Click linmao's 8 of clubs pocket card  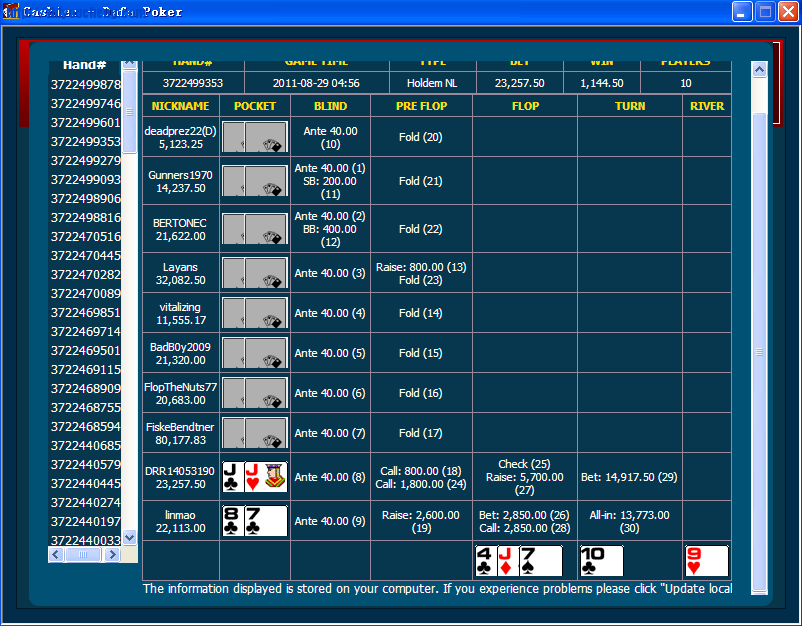[x=232, y=521]
